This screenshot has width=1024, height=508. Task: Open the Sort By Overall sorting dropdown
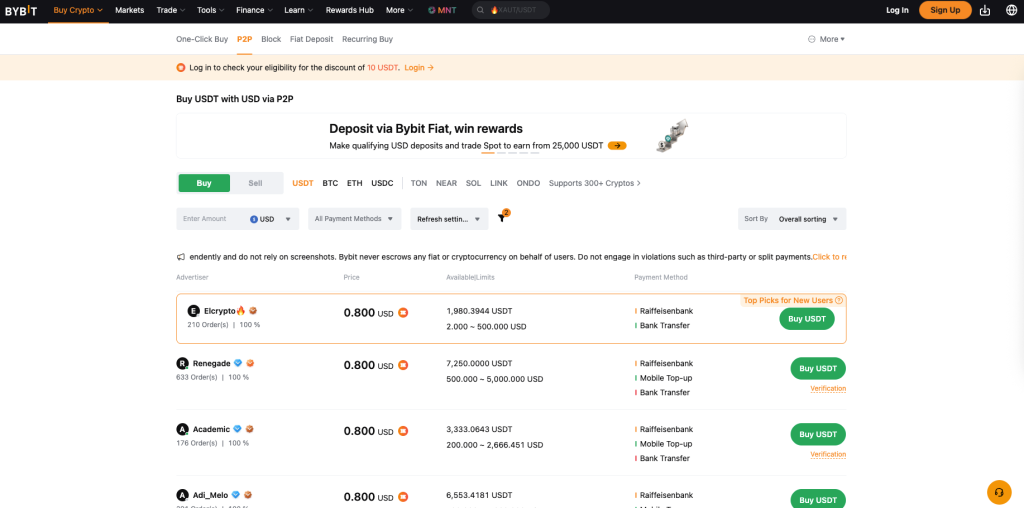pyautogui.click(x=792, y=219)
